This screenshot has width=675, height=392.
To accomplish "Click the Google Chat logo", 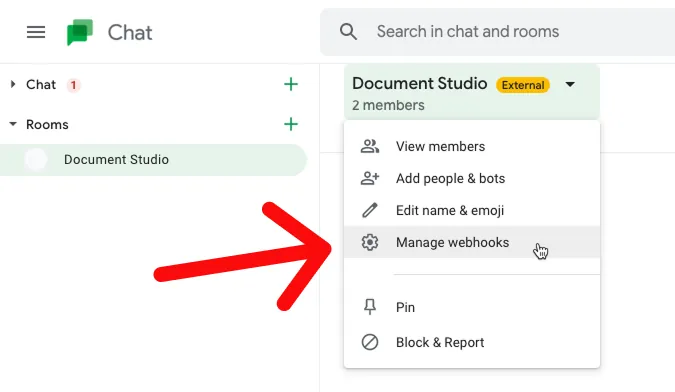I will pyautogui.click(x=80, y=32).
